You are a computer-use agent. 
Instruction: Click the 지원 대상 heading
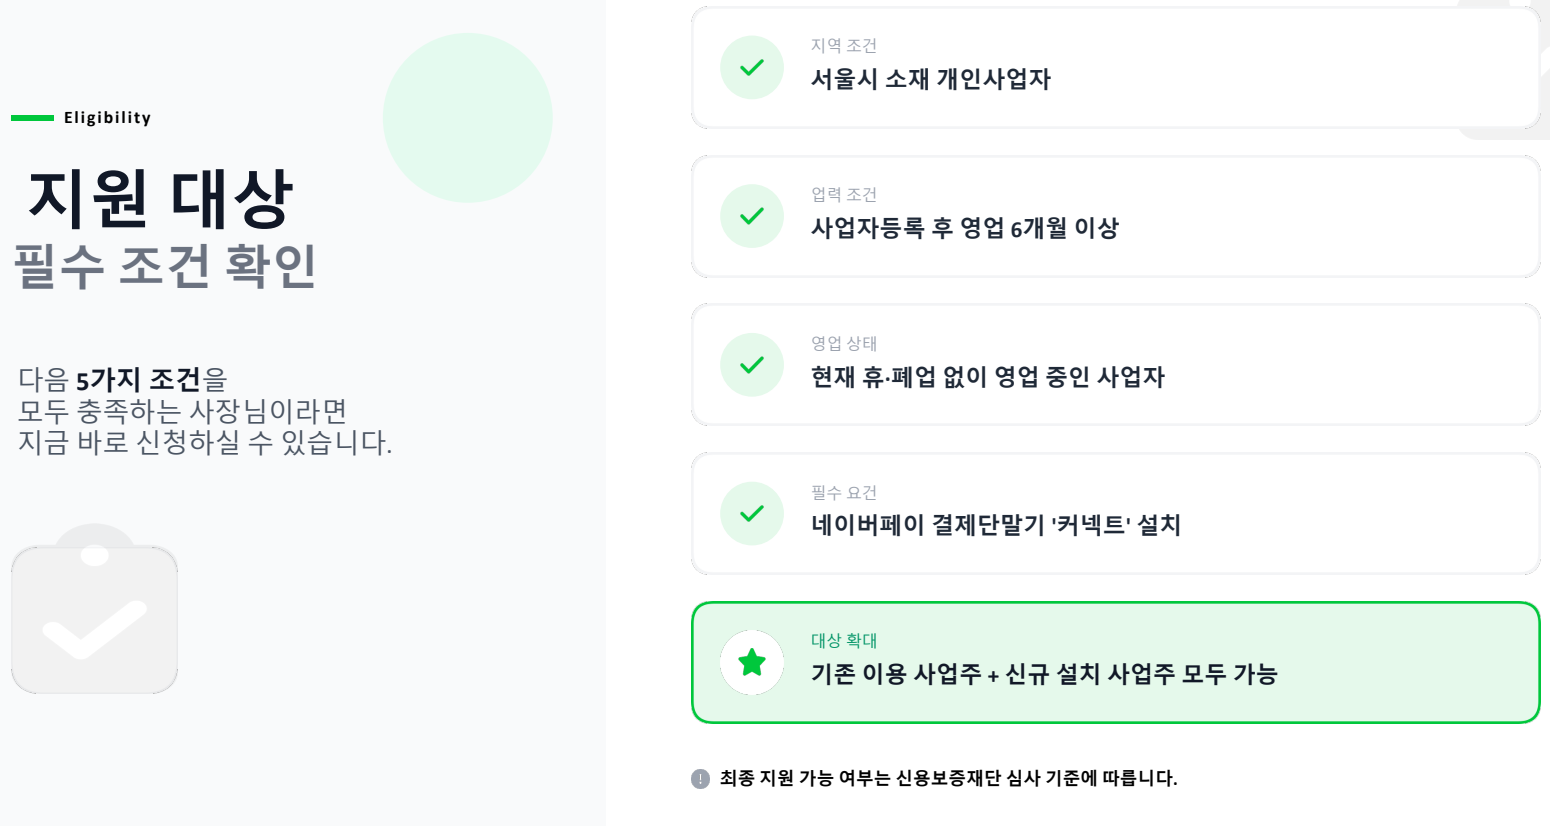[x=161, y=197]
